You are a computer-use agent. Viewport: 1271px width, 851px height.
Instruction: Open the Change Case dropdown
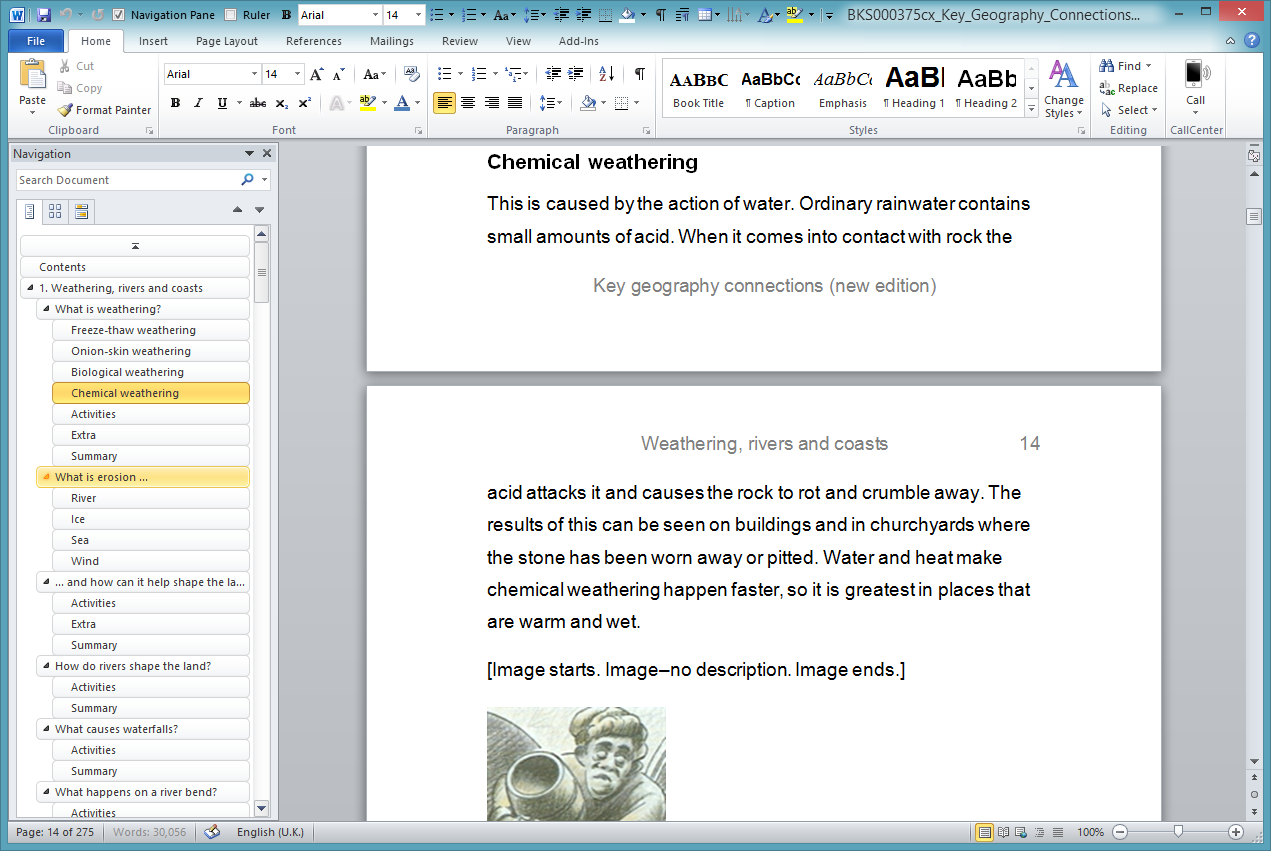375,74
